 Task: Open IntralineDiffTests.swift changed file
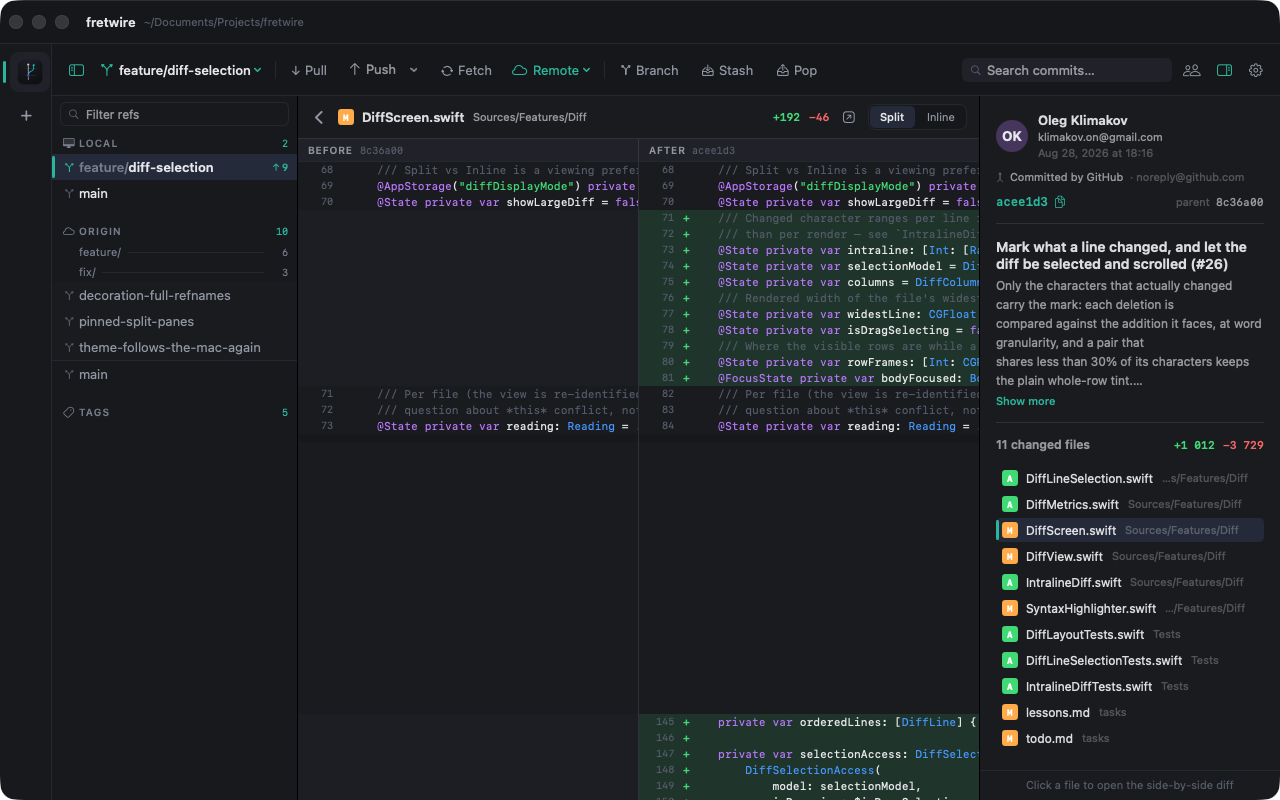1130,686
